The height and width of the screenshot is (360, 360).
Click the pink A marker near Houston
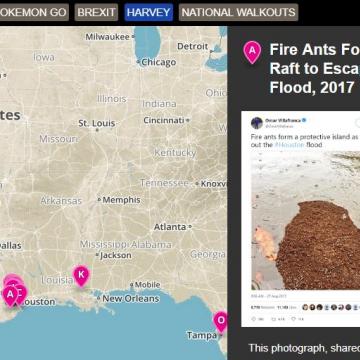[10, 295]
